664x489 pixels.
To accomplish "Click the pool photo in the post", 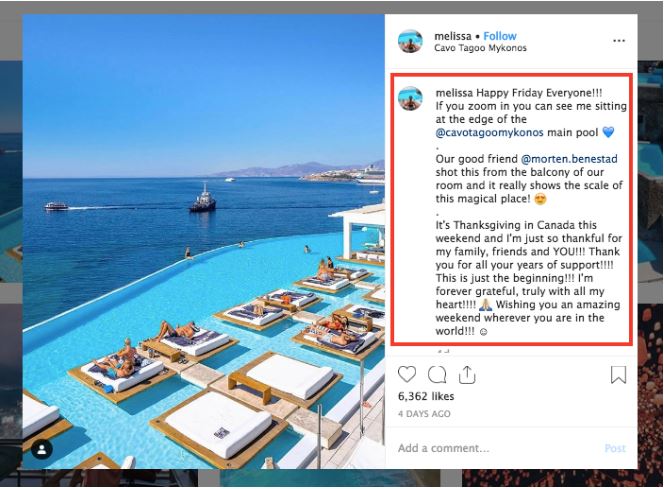I will [x=204, y=241].
